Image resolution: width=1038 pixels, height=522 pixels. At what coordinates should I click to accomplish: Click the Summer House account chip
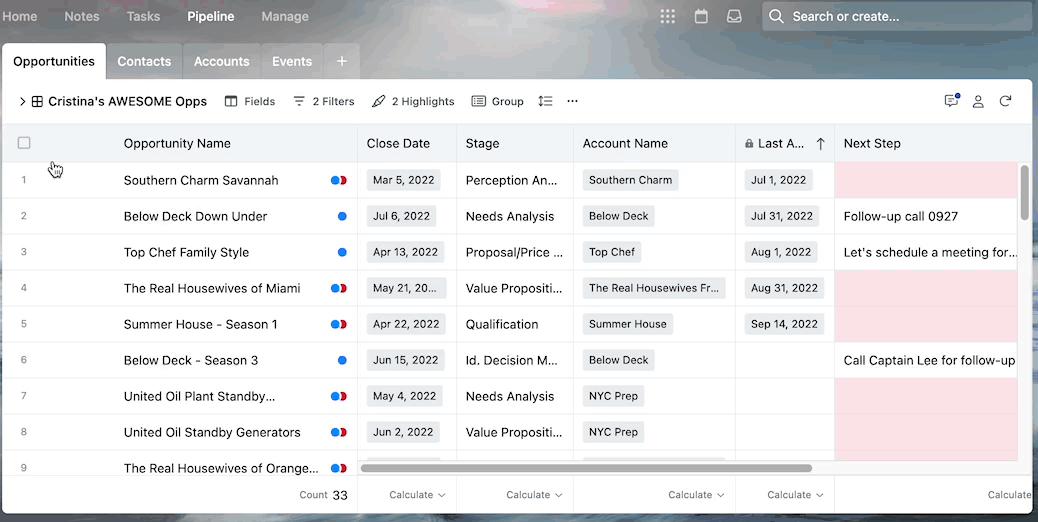click(628, 324)
